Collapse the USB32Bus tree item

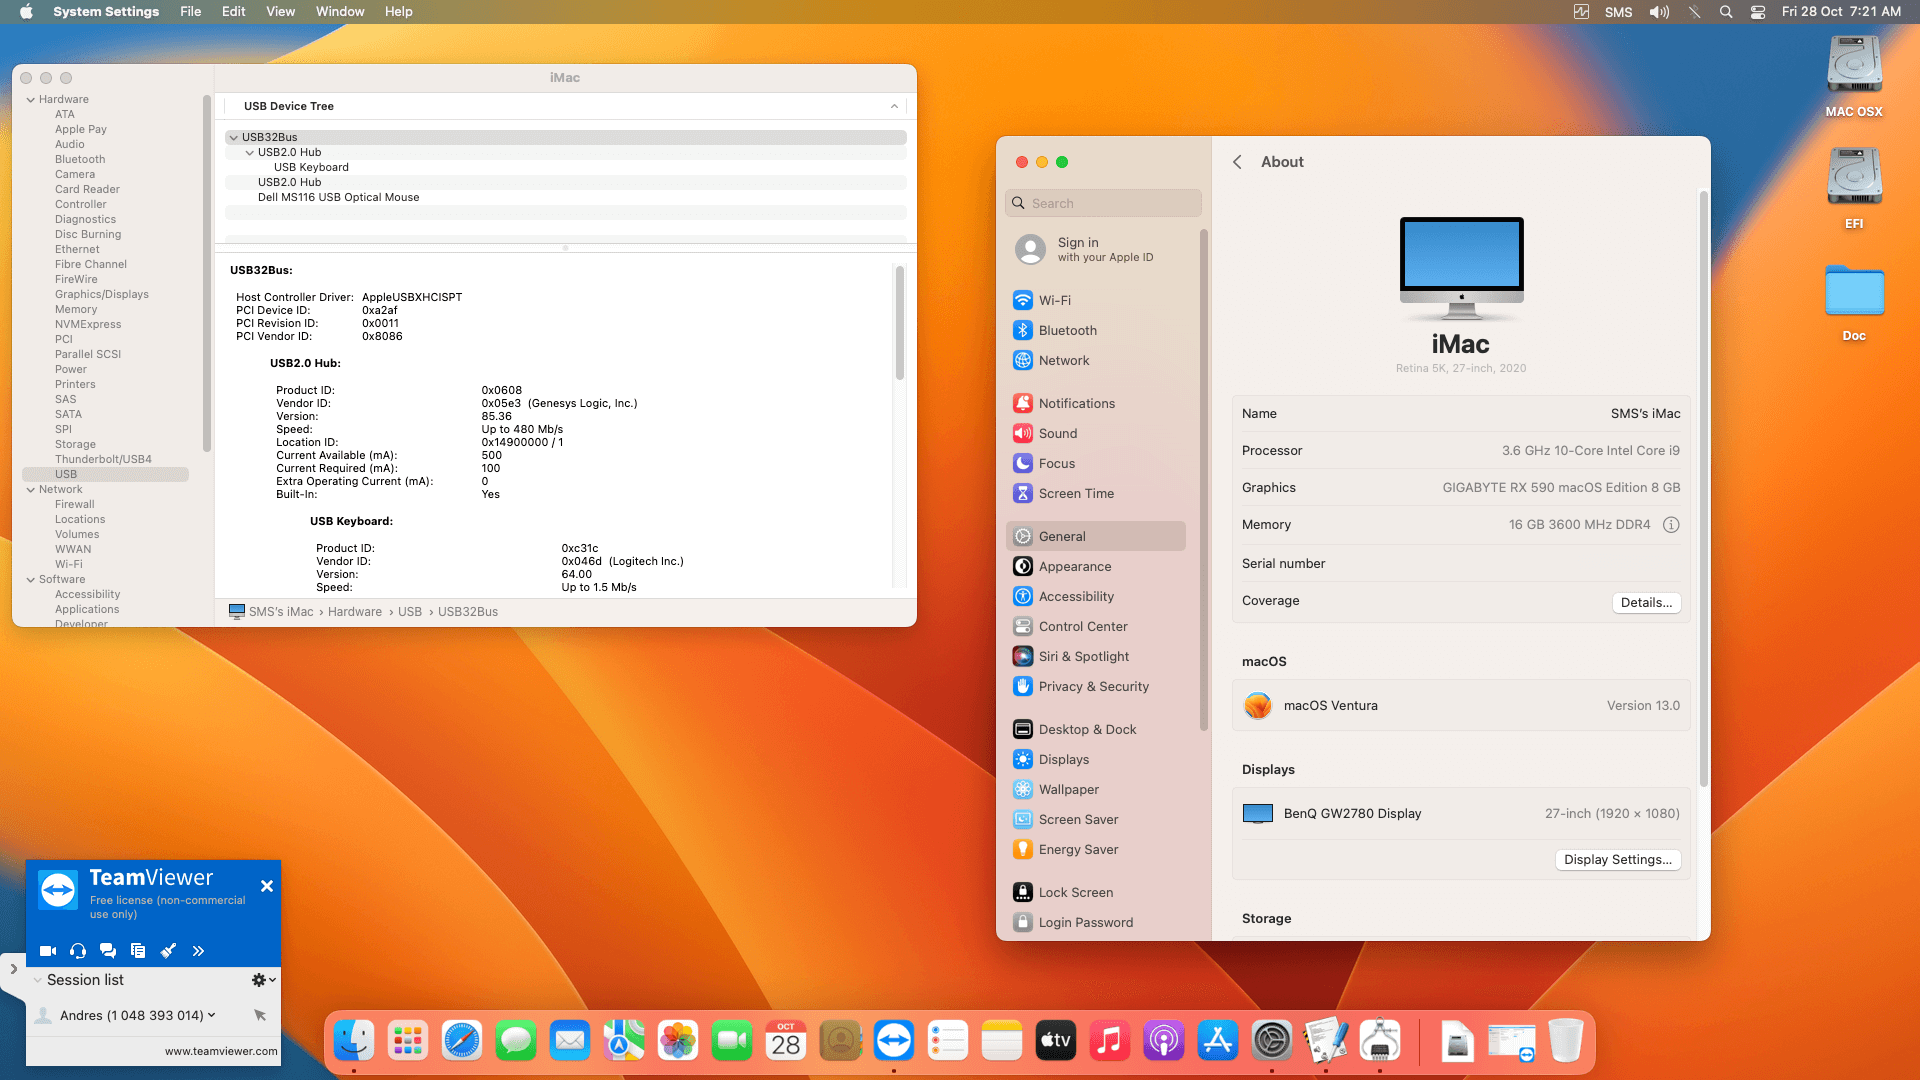click(234, 137)
